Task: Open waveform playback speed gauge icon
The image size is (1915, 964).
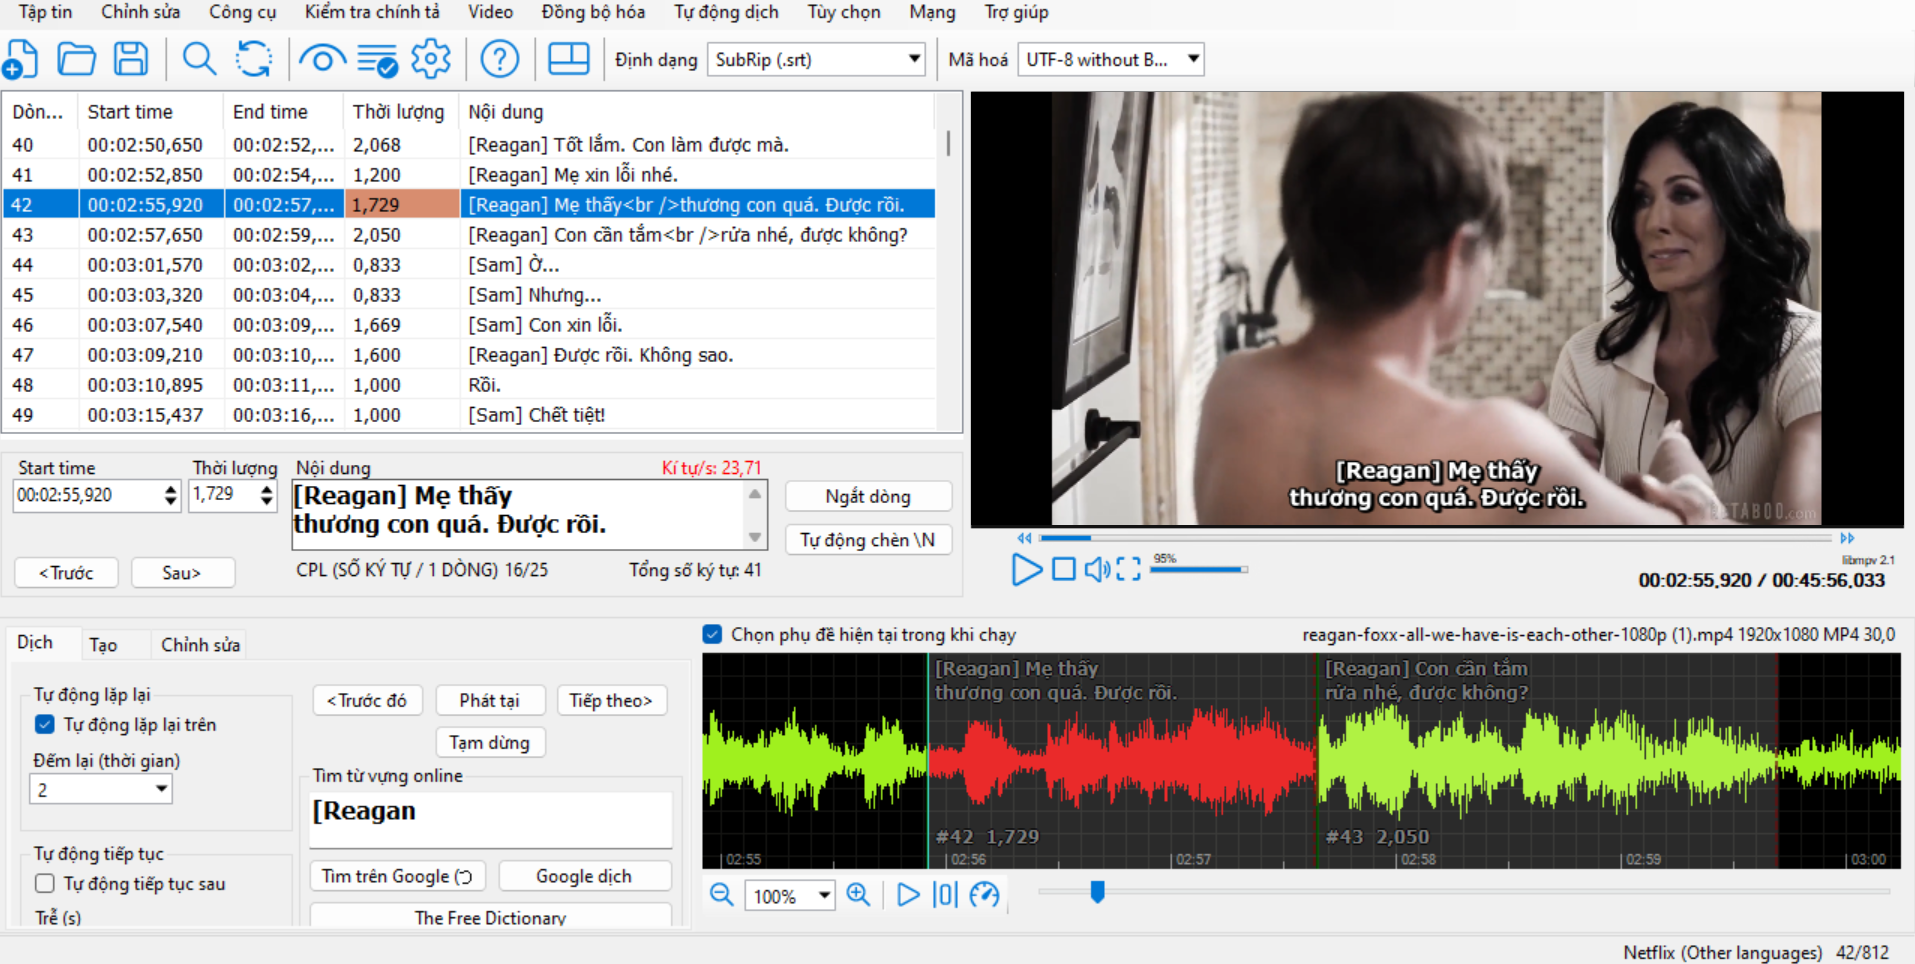Action: click(984, 894)
